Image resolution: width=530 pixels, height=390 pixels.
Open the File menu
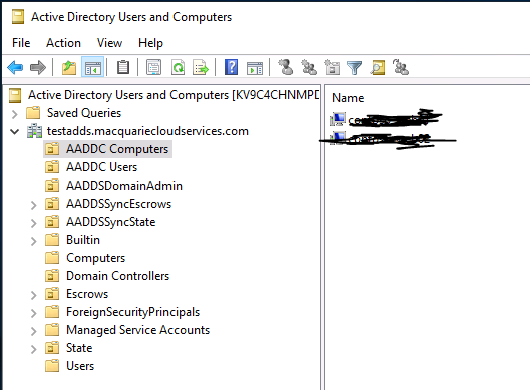click(21, 43)
